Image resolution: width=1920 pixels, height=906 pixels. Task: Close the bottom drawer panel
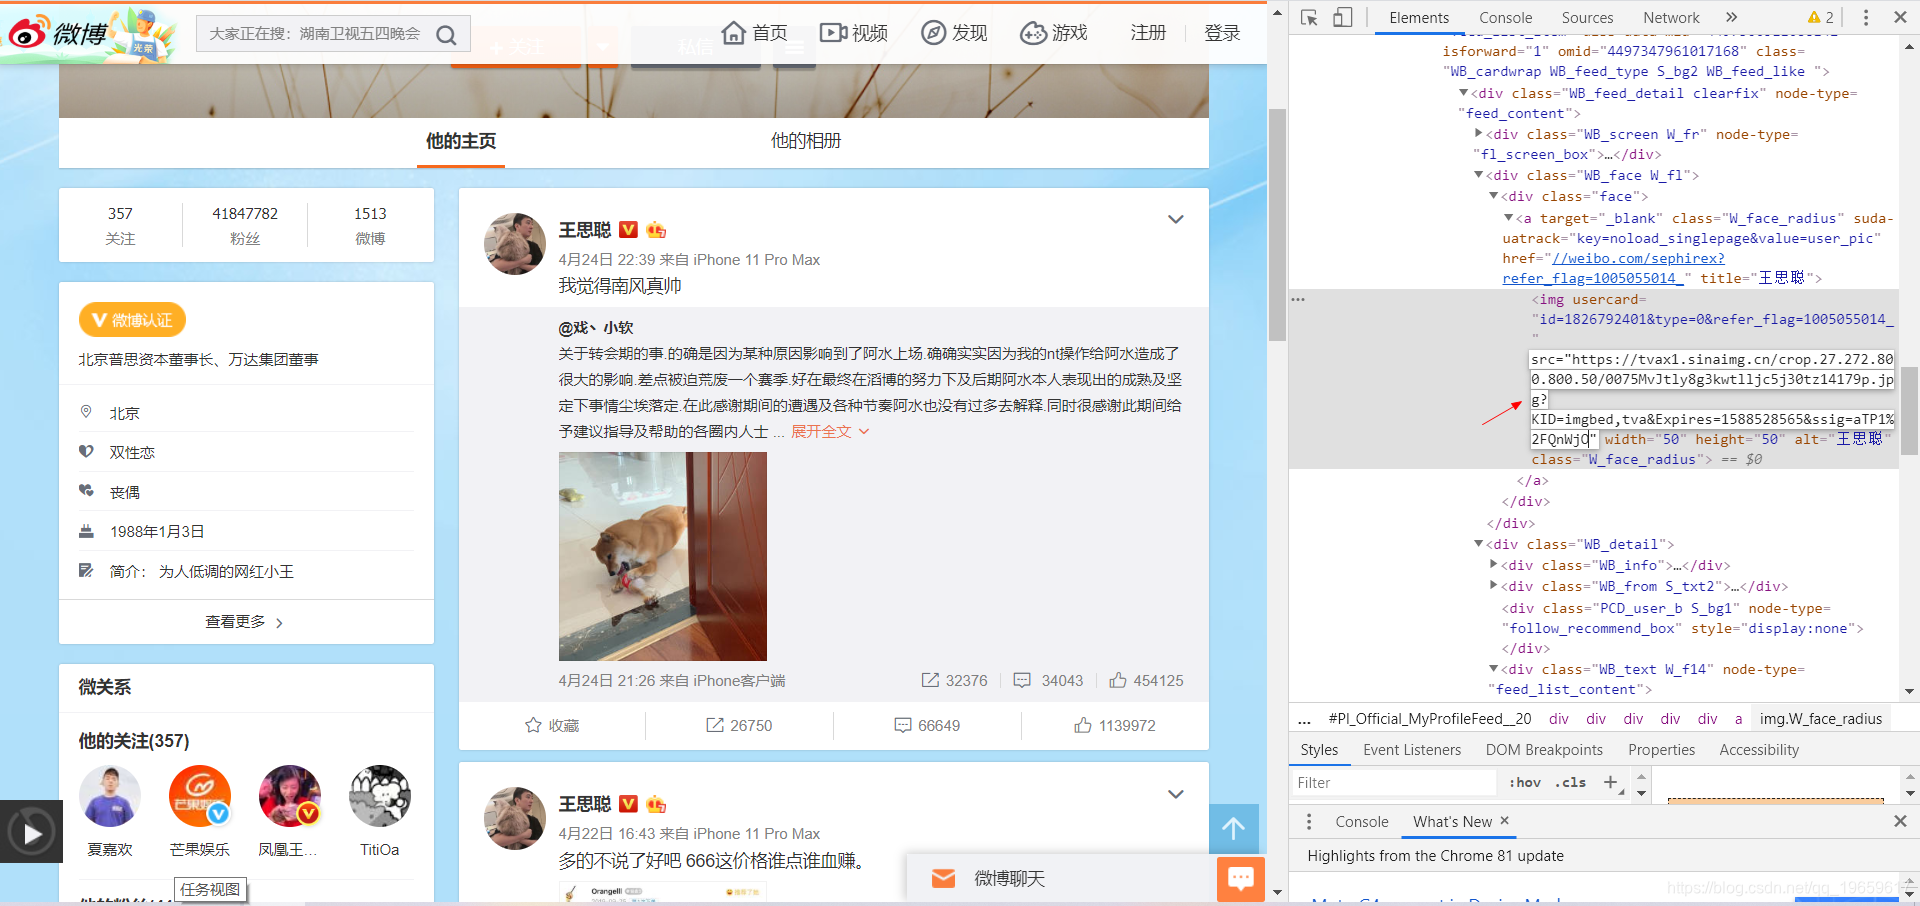[x=1900, y=821]
